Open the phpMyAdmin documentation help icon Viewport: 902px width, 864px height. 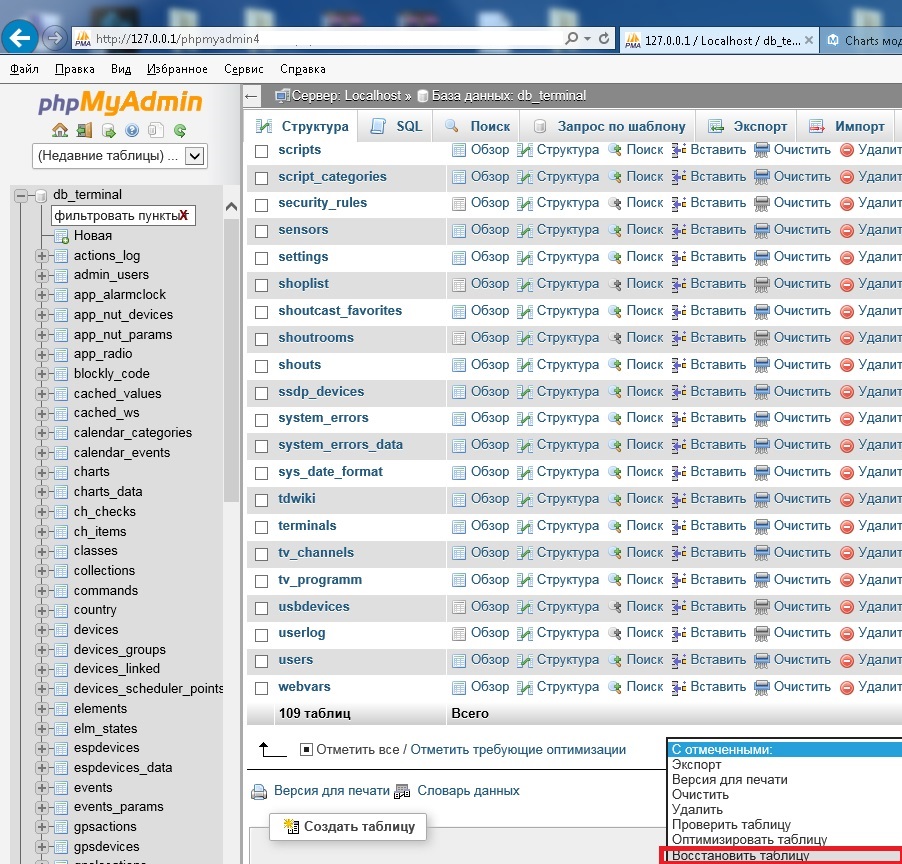(x=132, y=130)
